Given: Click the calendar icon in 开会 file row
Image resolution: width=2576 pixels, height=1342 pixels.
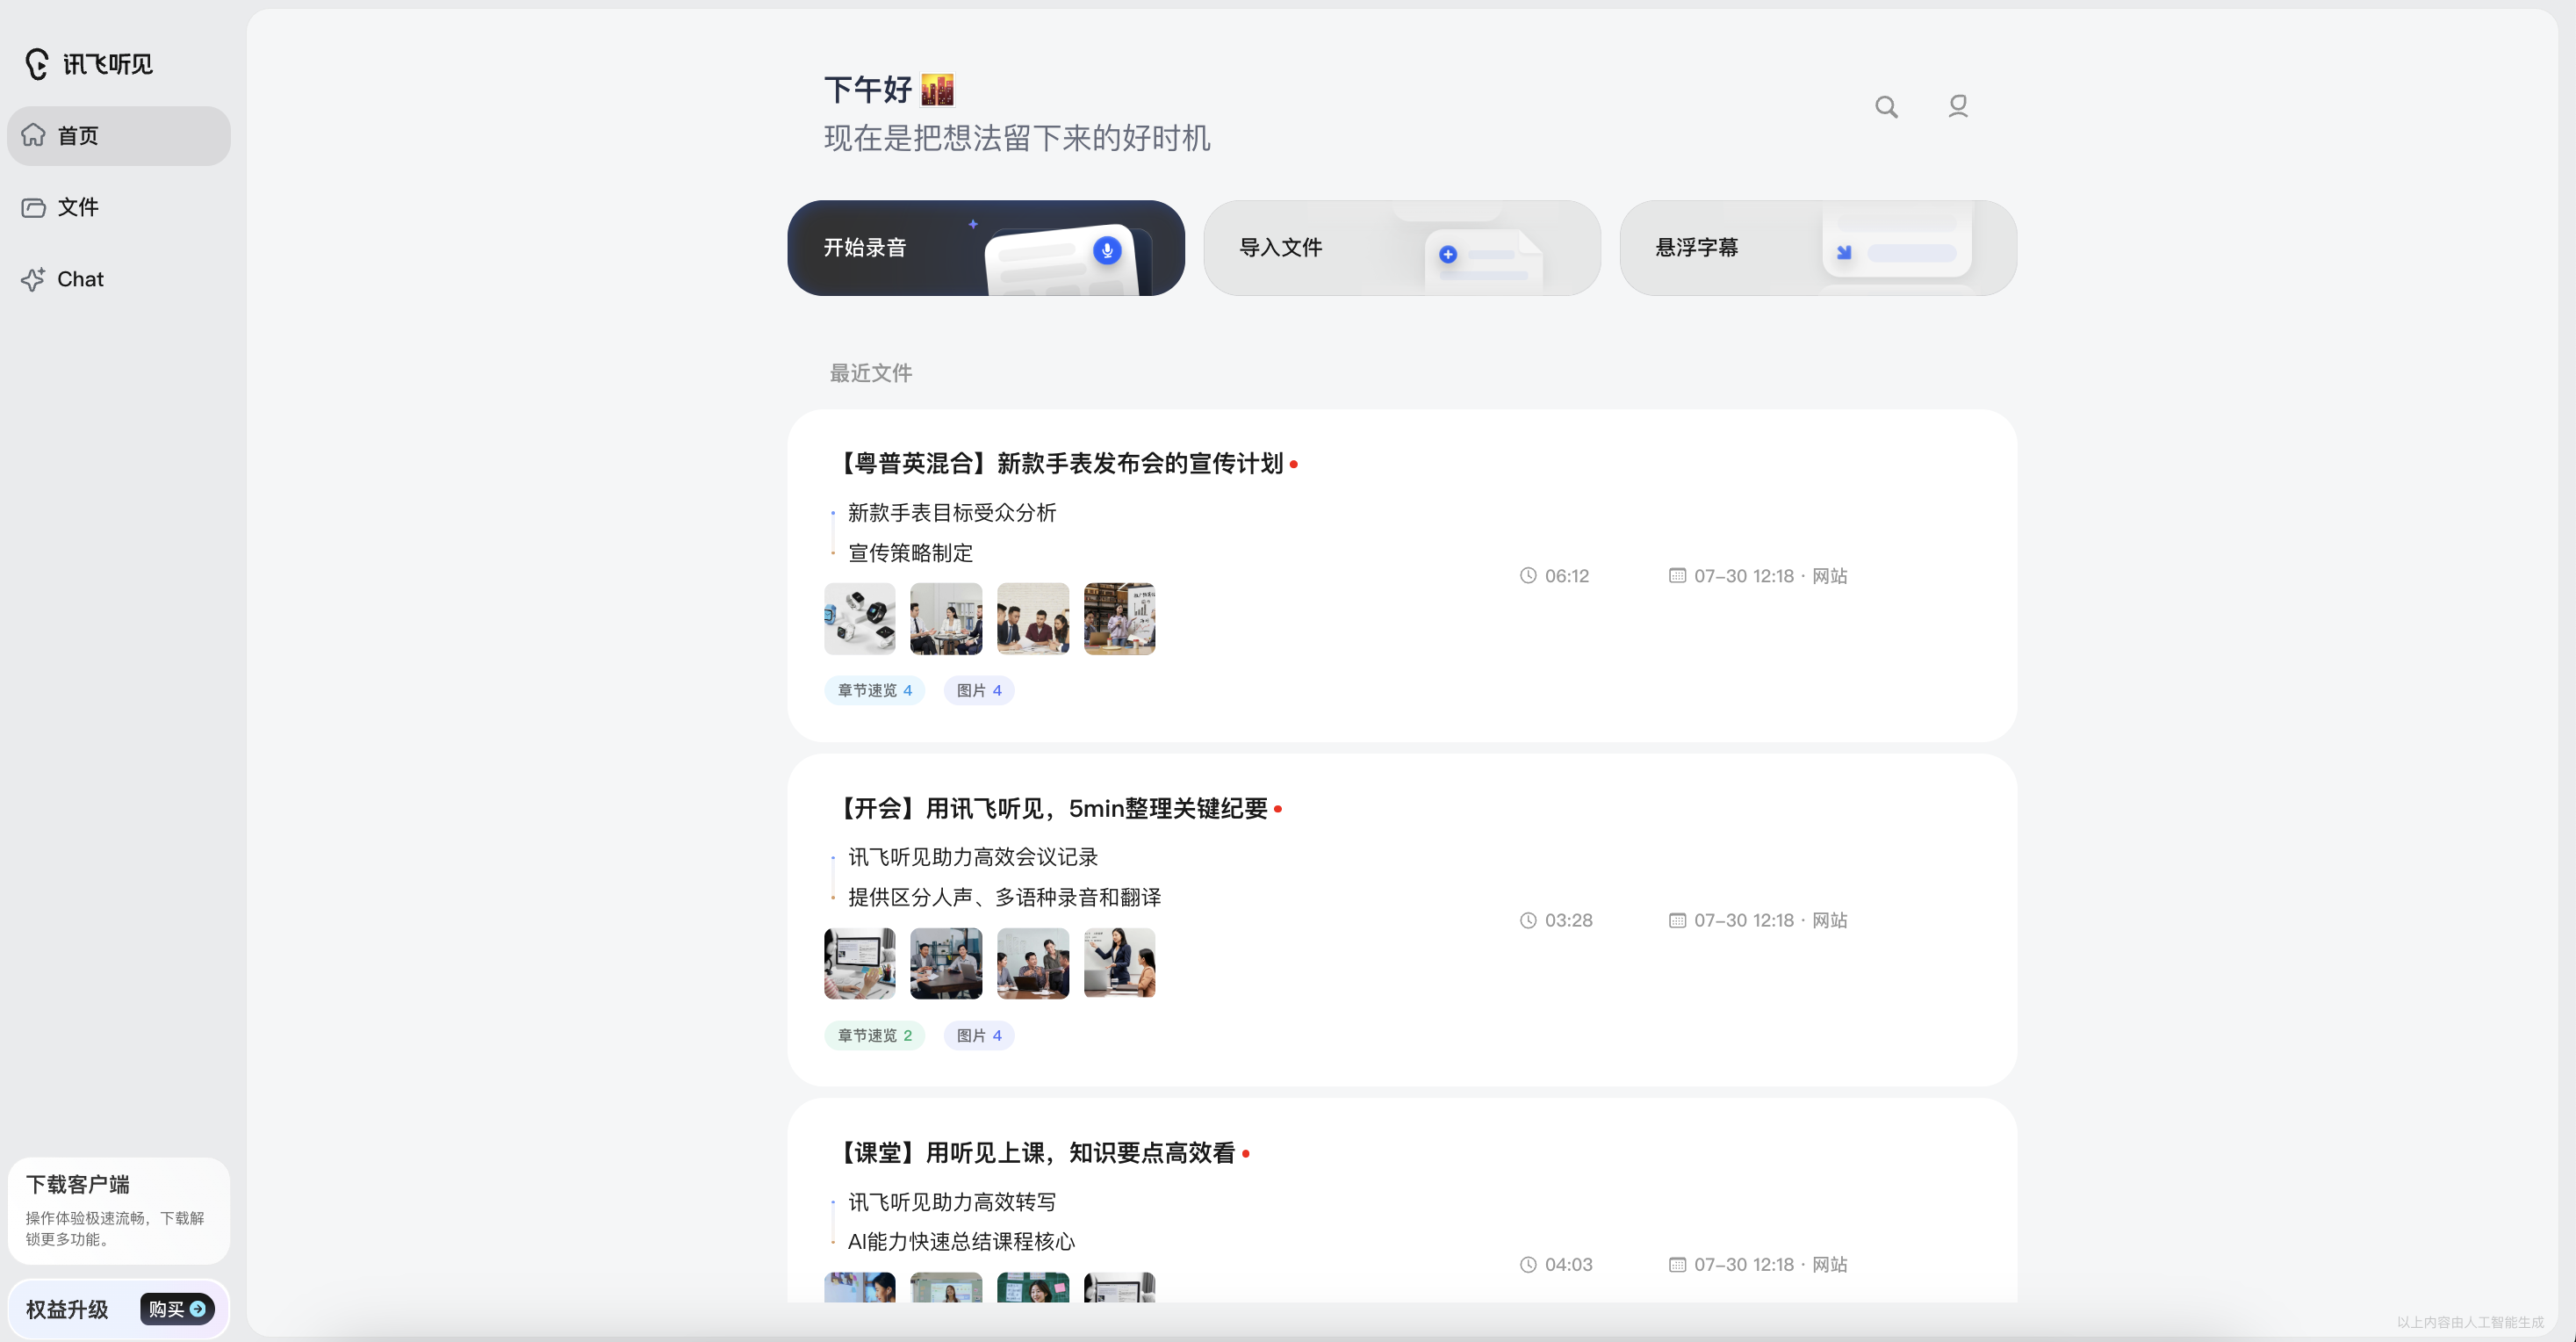Looking at the screenshot, I should pos(1677,921).
